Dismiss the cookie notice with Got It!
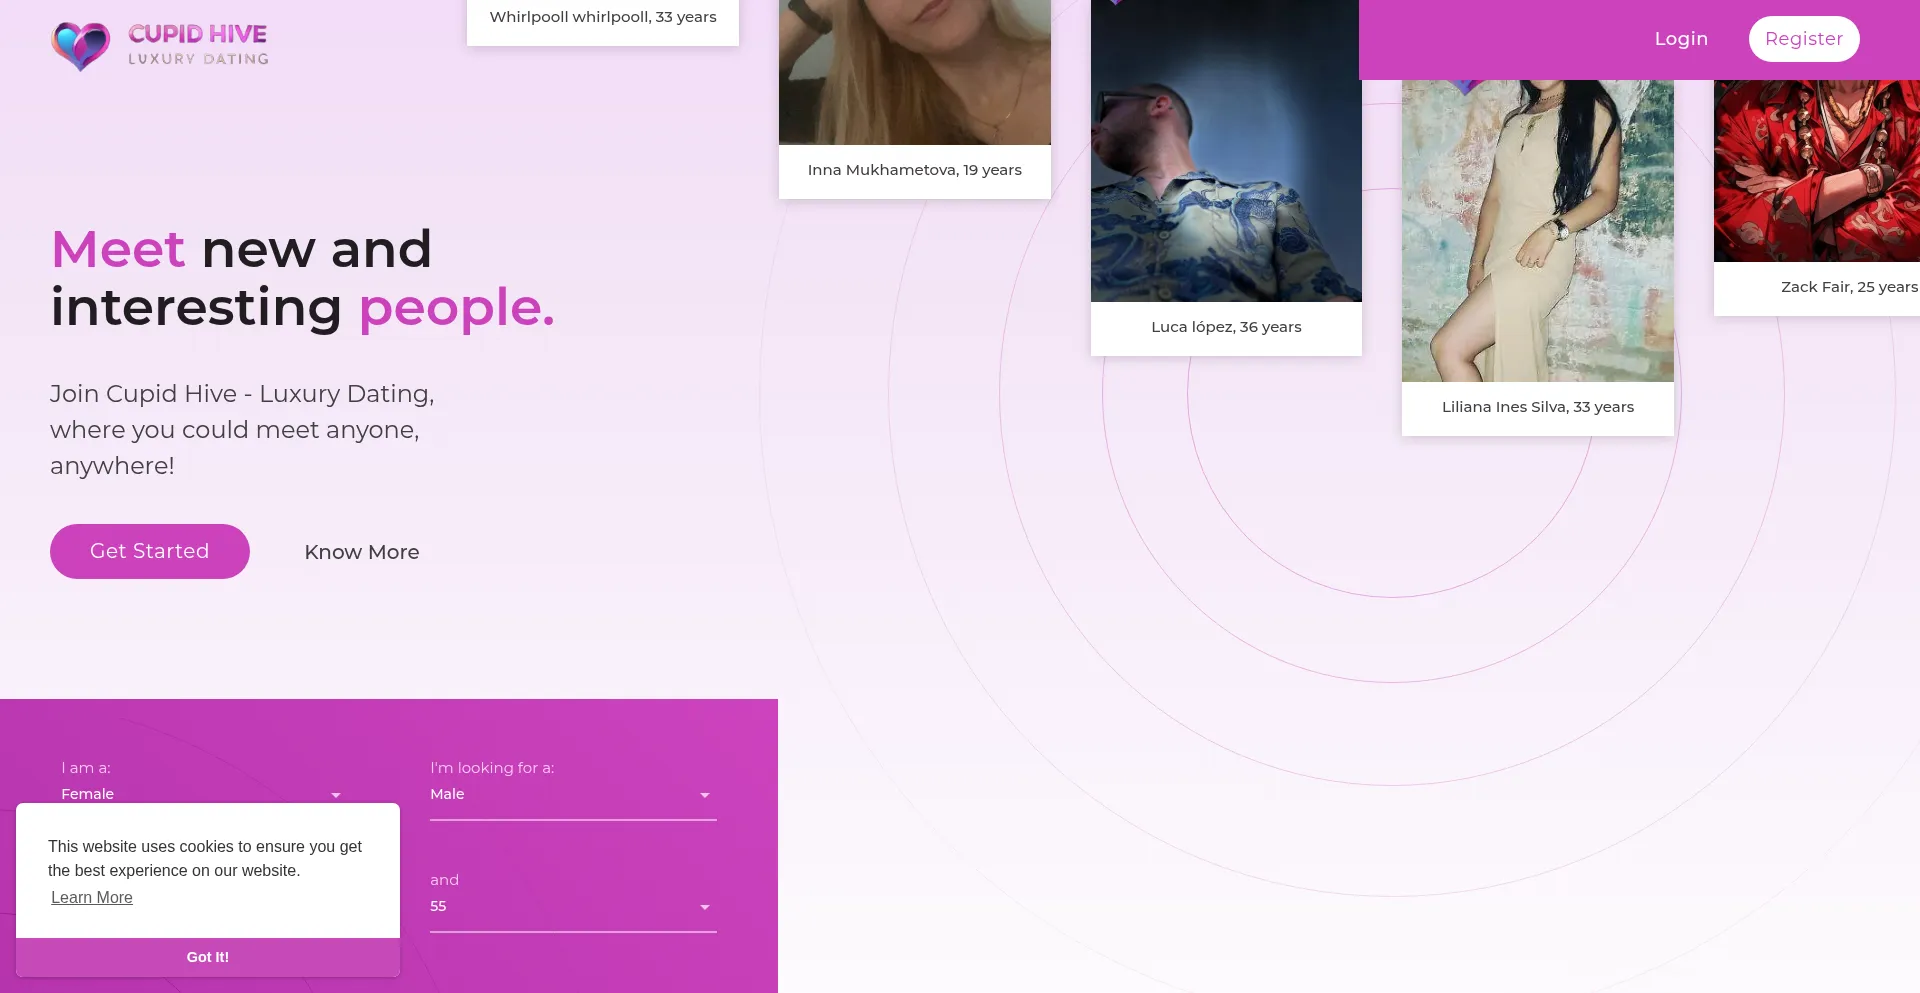This screenshot has height=993, width=1920. point(208,957)
